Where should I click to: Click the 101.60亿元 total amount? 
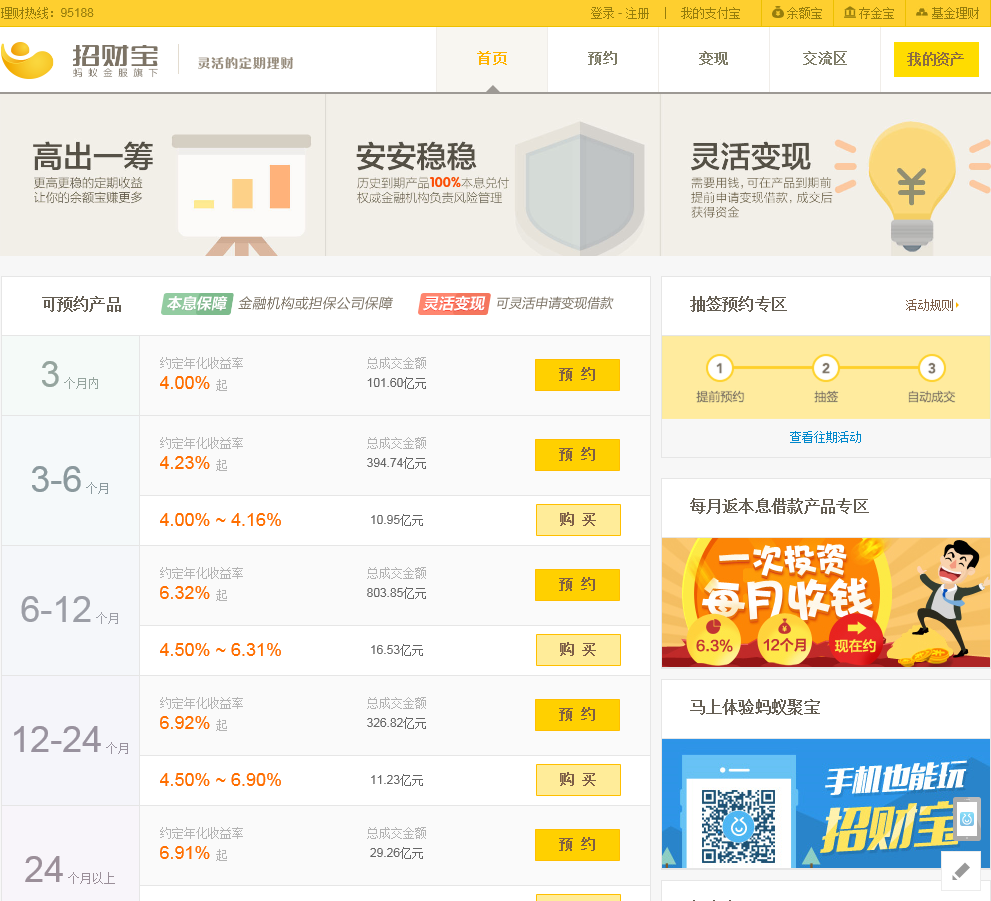point(396,383)
